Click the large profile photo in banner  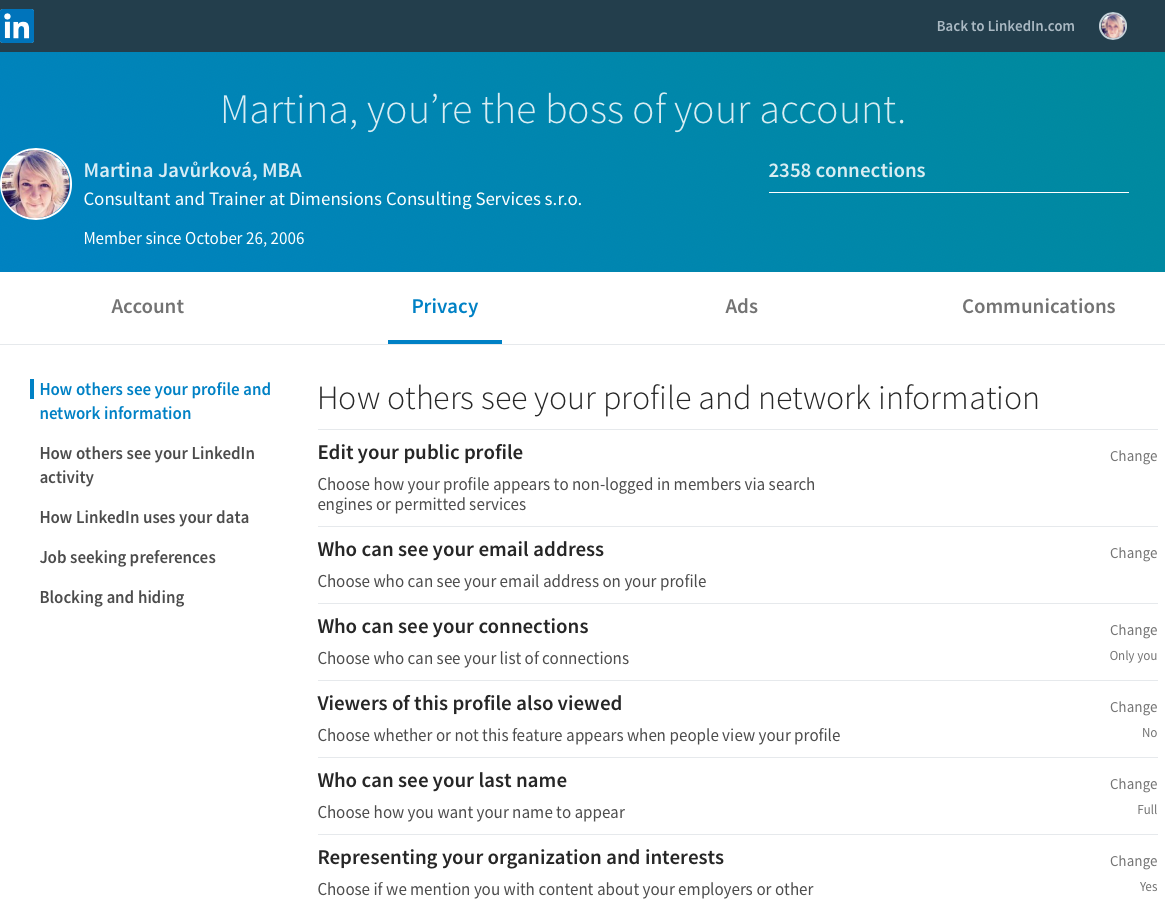click(x=36, y=184)
